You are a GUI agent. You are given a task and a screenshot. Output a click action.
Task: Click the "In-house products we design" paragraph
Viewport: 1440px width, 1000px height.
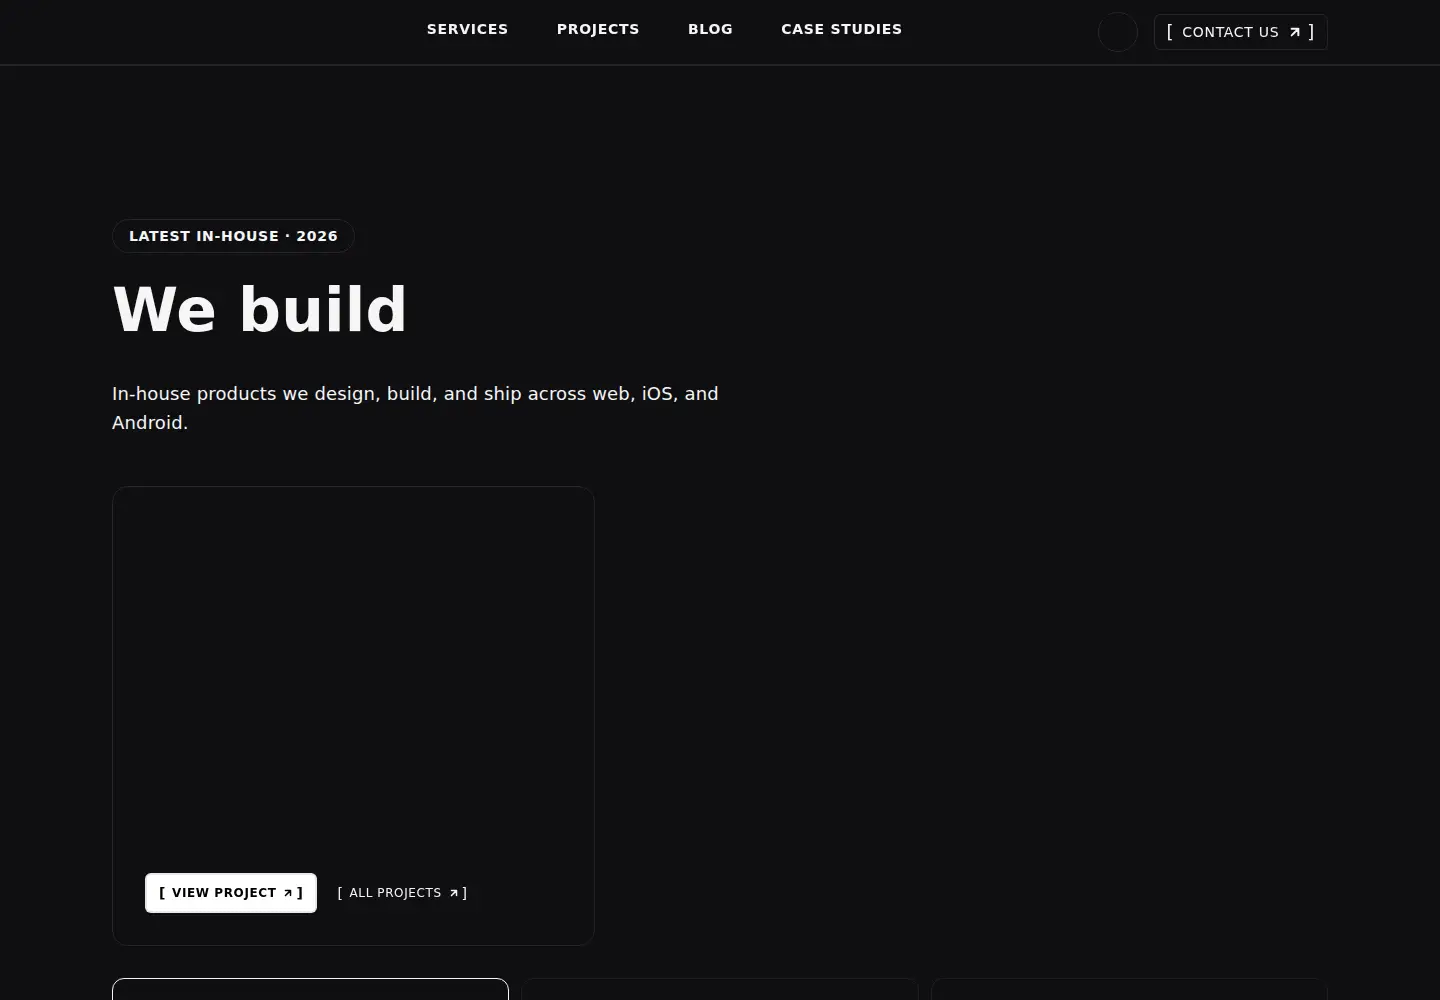[415, 408]
